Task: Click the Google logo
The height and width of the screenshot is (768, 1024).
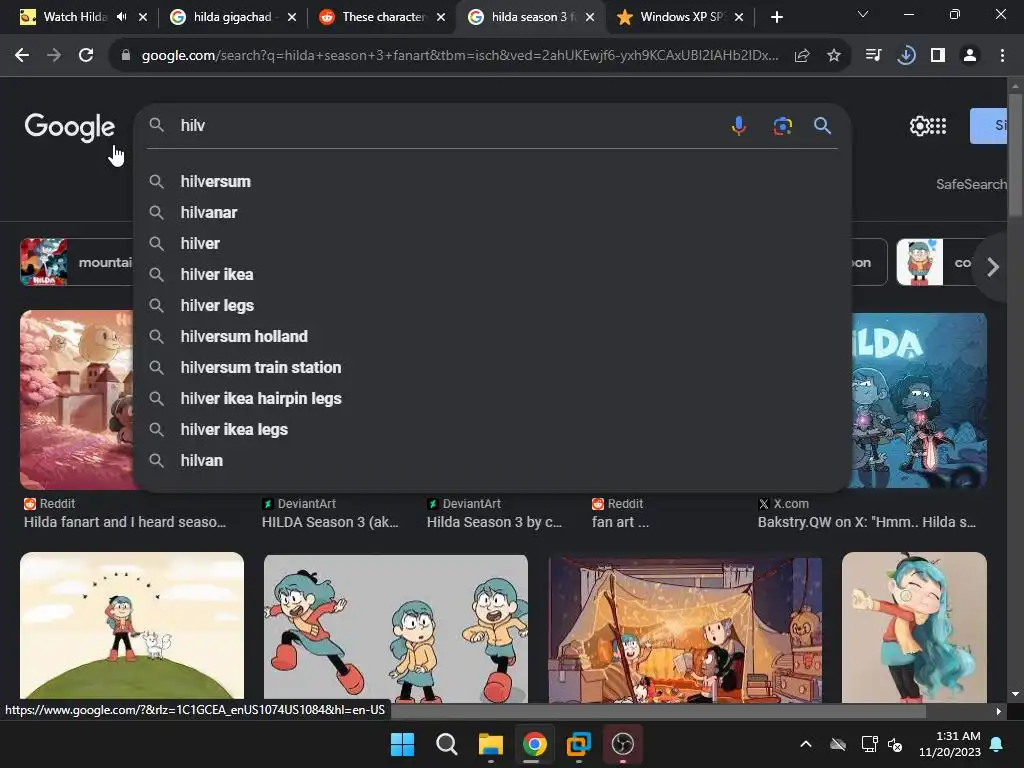Action: click(x=69, y=127)
